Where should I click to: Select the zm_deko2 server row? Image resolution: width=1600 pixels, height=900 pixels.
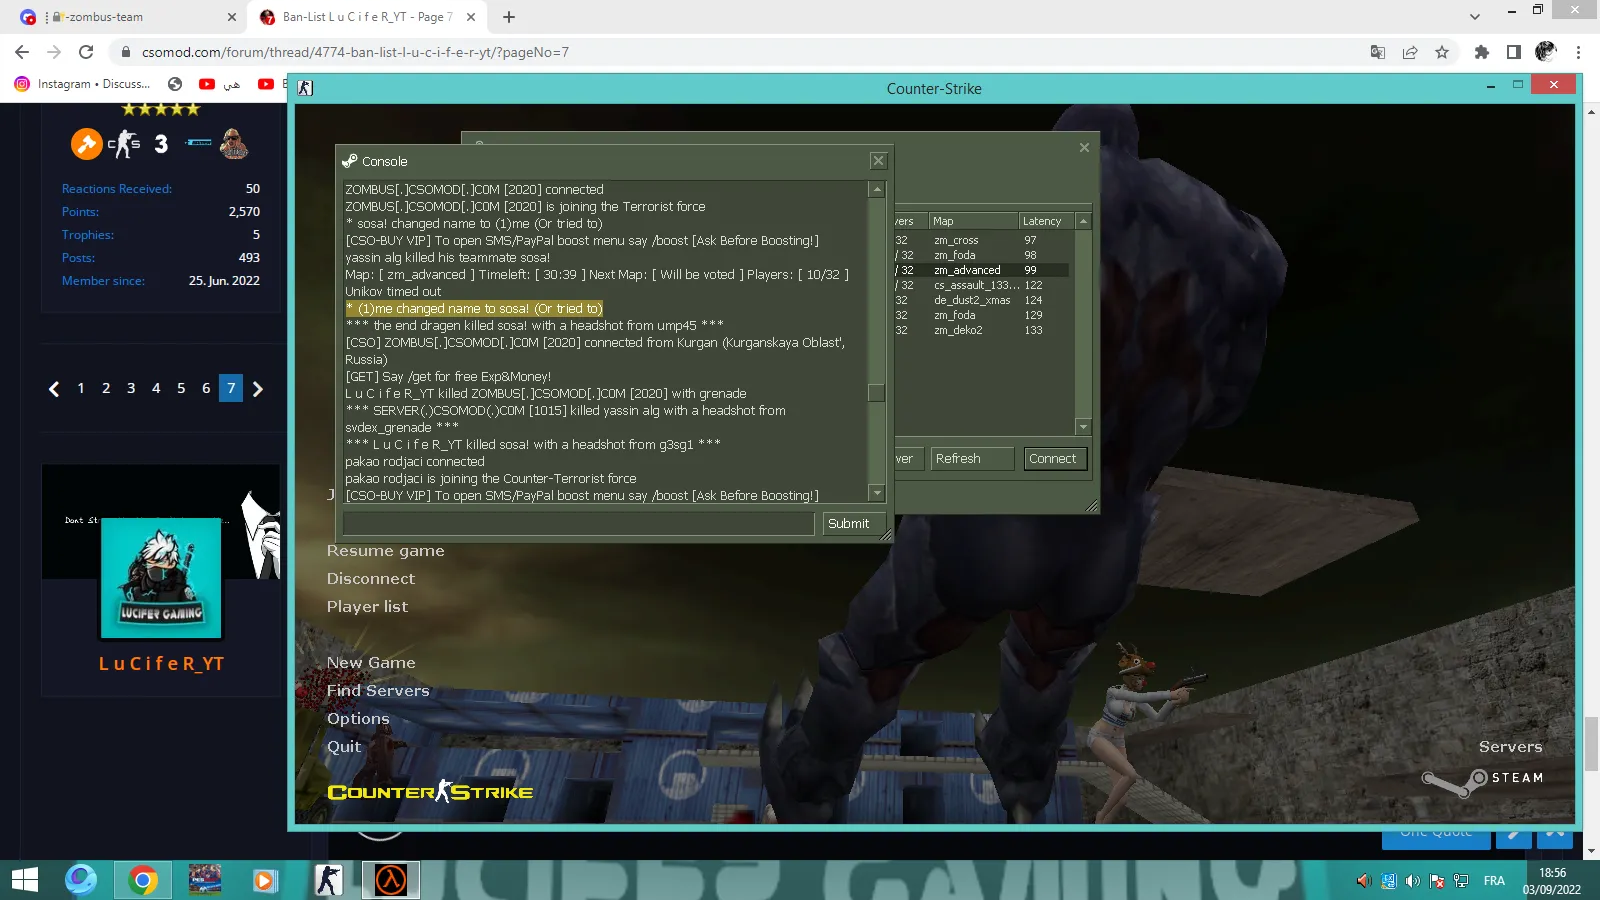981,330
